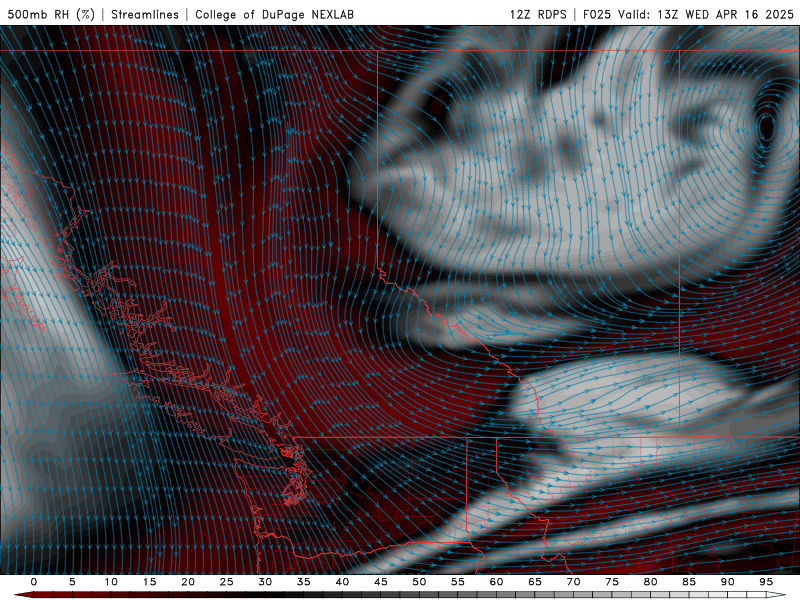Click the "50" label on the color scale
The width and height of the screenshot is (800, 600).
pyautogui.click(x=419, y=582)
